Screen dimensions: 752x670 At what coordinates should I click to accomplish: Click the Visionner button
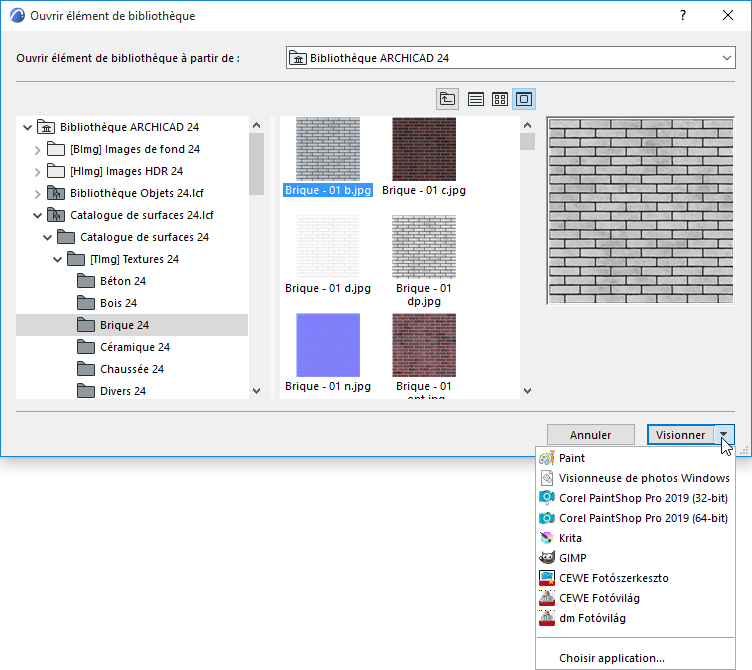pyautogui.click(x=681, y=435)
